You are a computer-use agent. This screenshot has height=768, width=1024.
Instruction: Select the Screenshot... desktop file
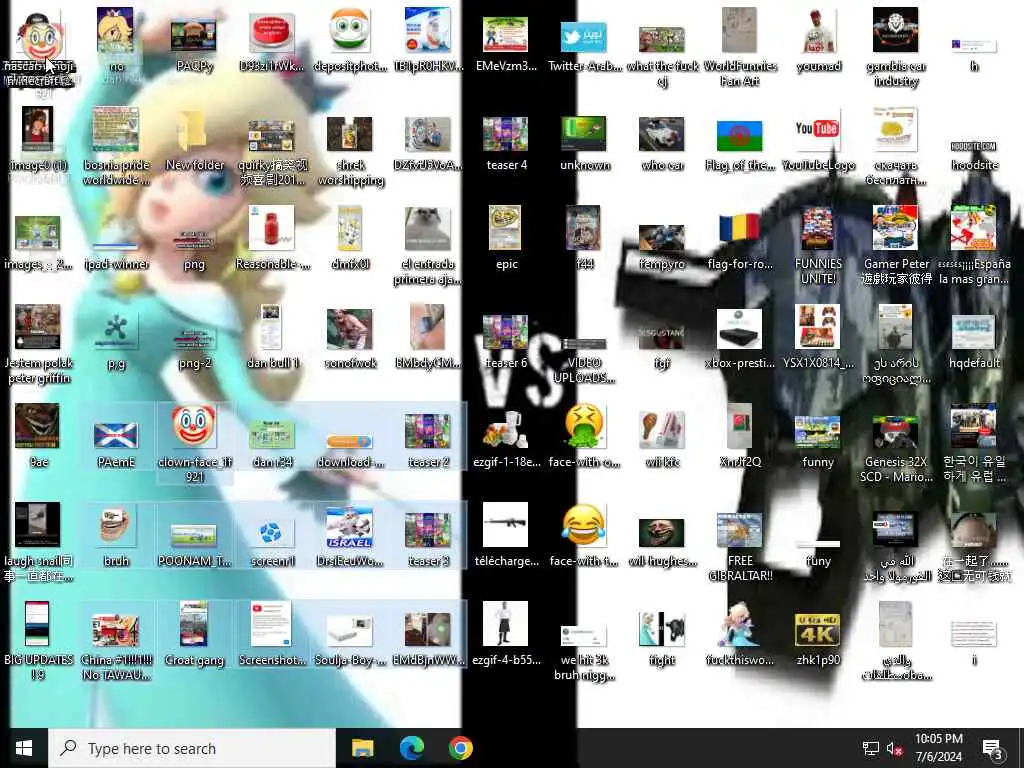click(x=272, y=633)
